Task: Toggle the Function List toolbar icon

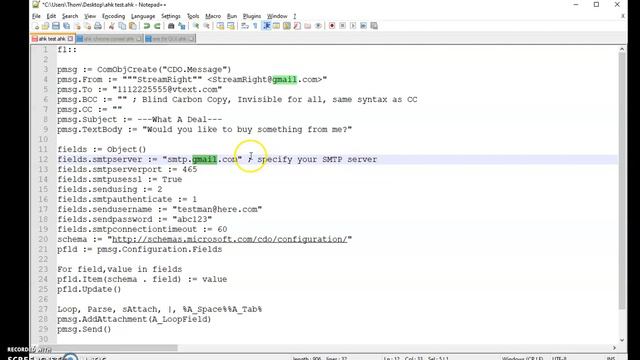Action: (297, 26)
